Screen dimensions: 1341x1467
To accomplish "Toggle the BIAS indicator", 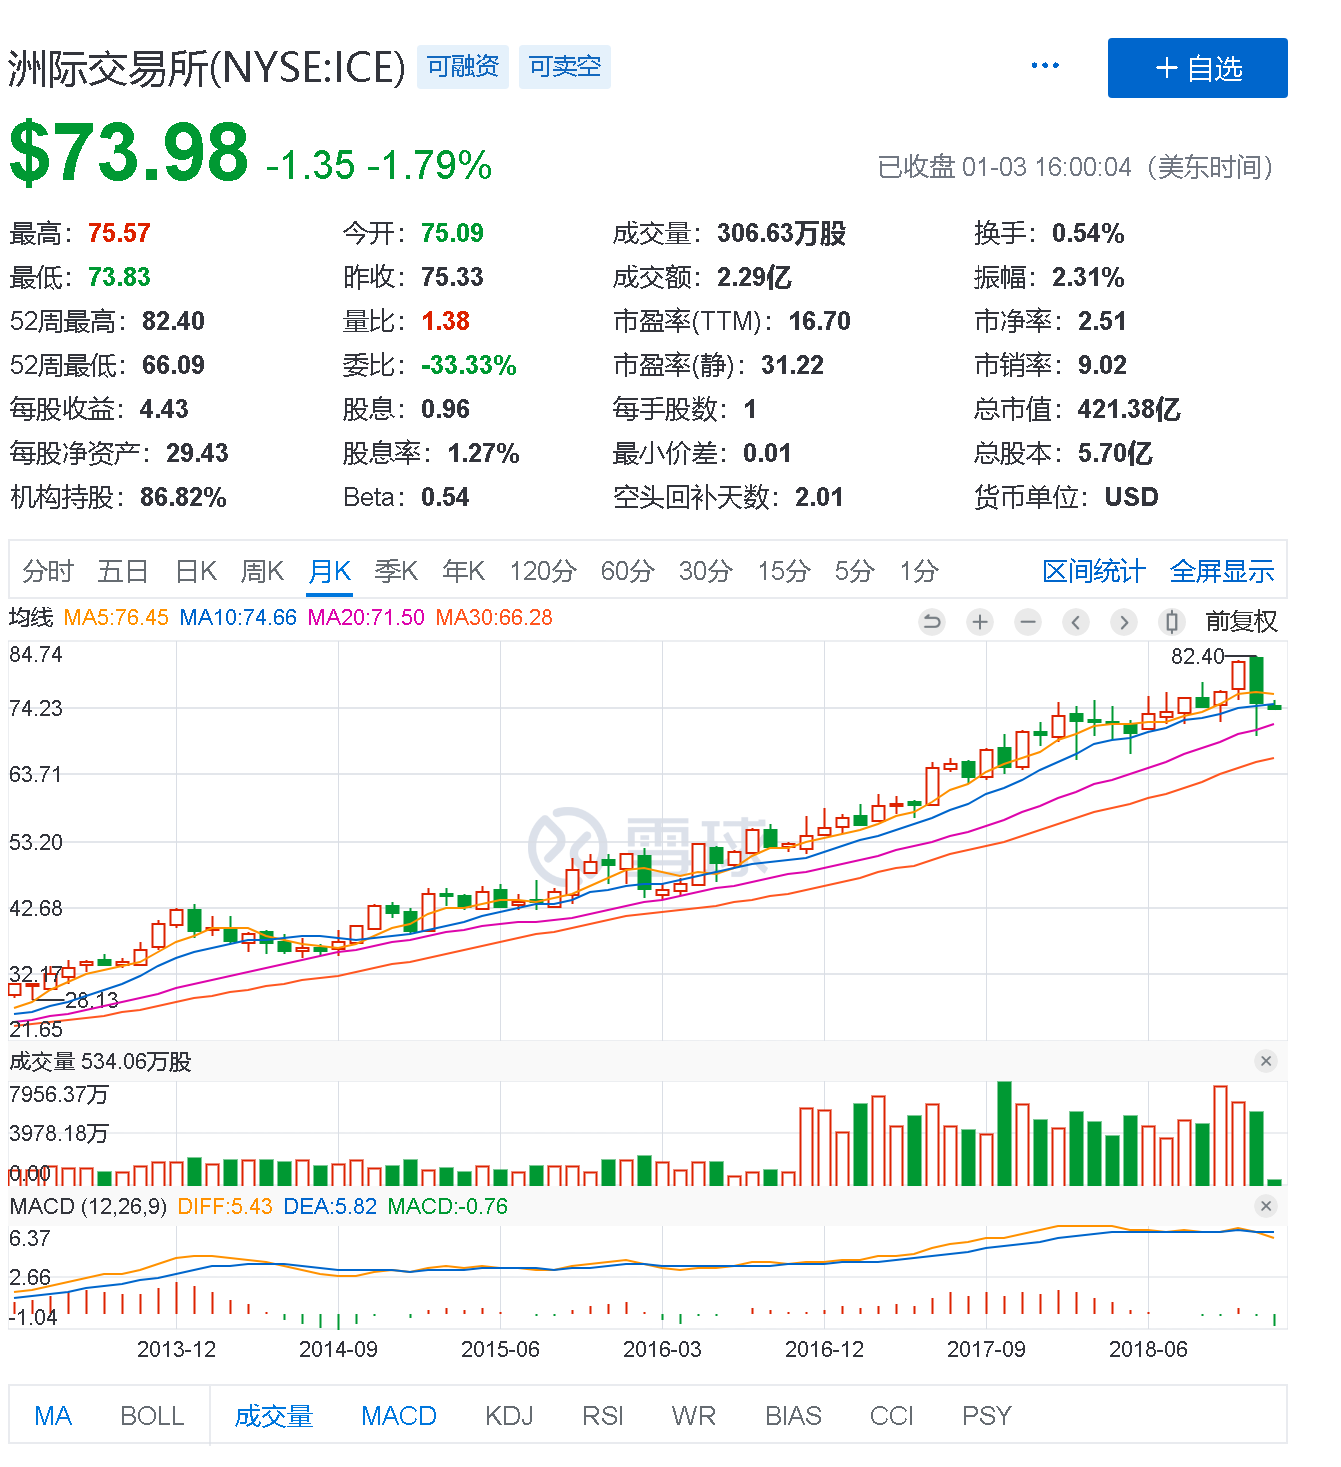I will pyautogui.click(x=793, y=1416).
